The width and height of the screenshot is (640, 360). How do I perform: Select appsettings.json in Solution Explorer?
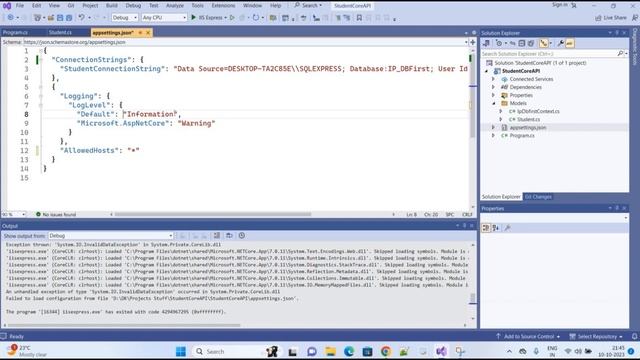[x=528, y=127]
